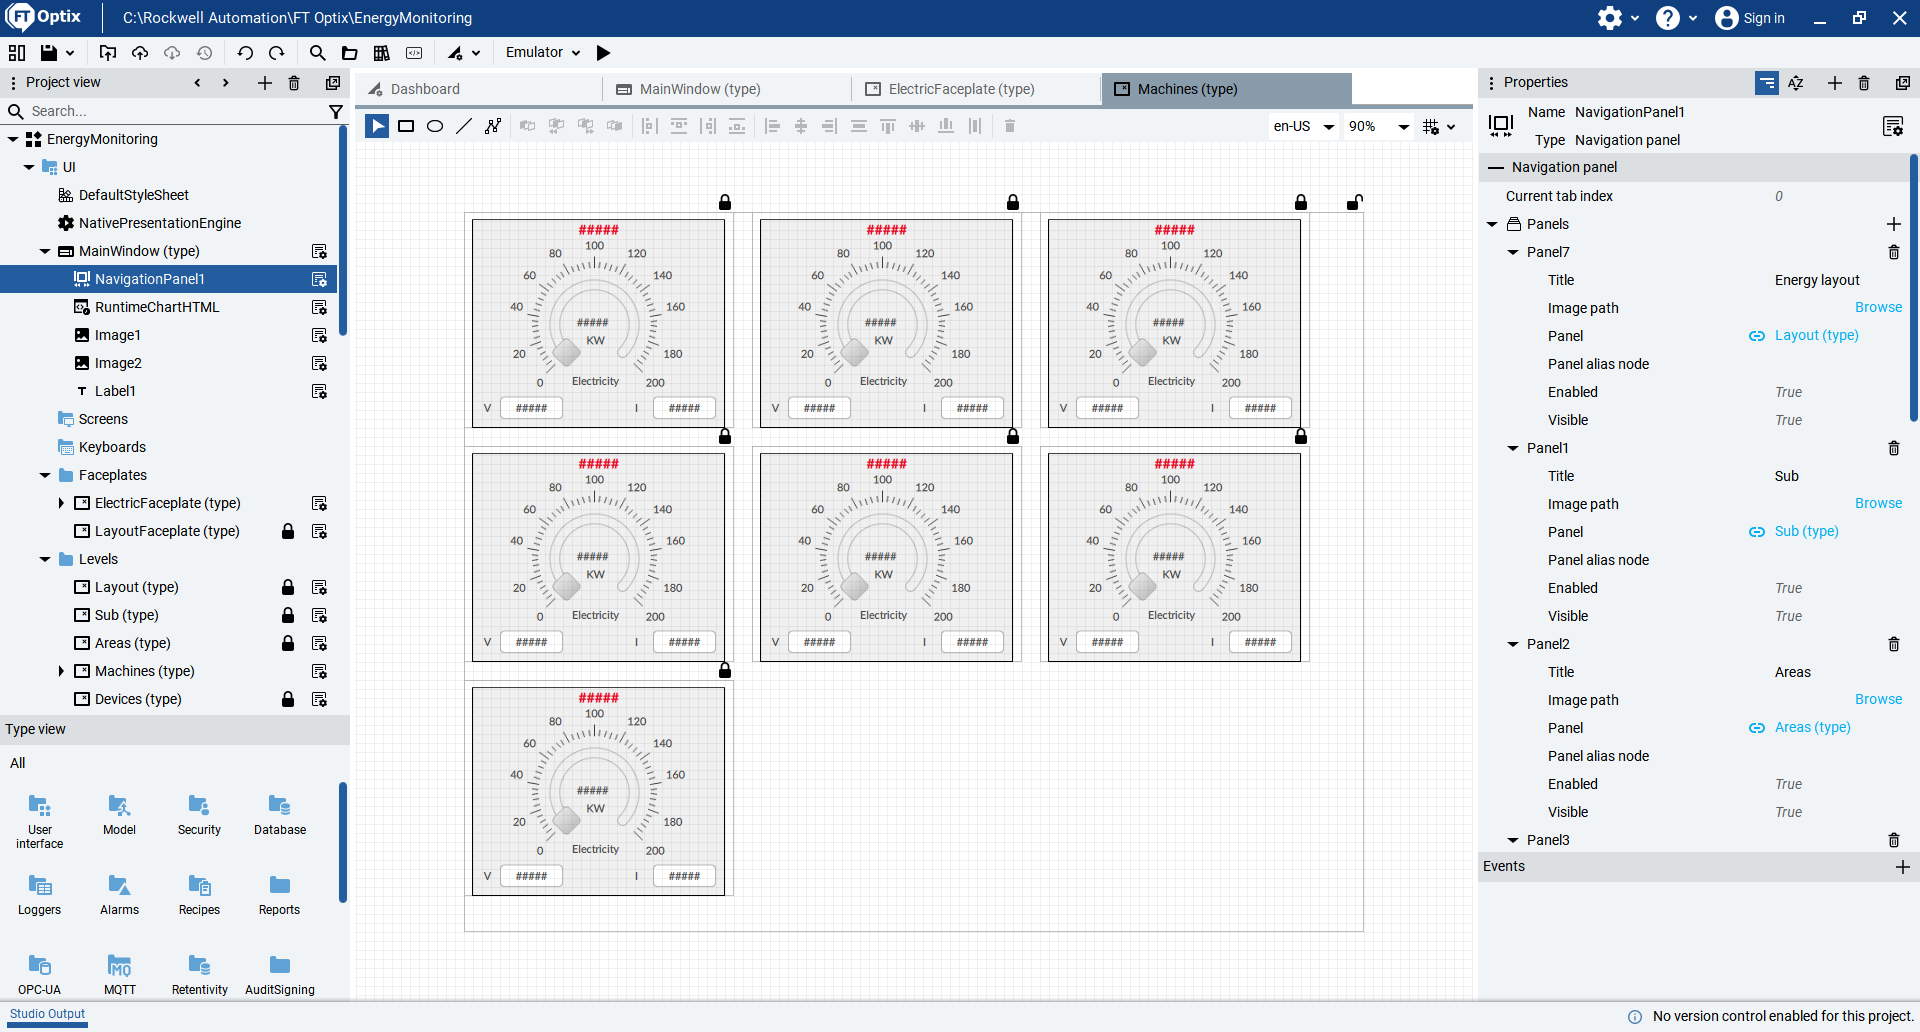Select the line drawing tool
This screenshot has width=1920, height=1032.
click(x=464, y=126)
